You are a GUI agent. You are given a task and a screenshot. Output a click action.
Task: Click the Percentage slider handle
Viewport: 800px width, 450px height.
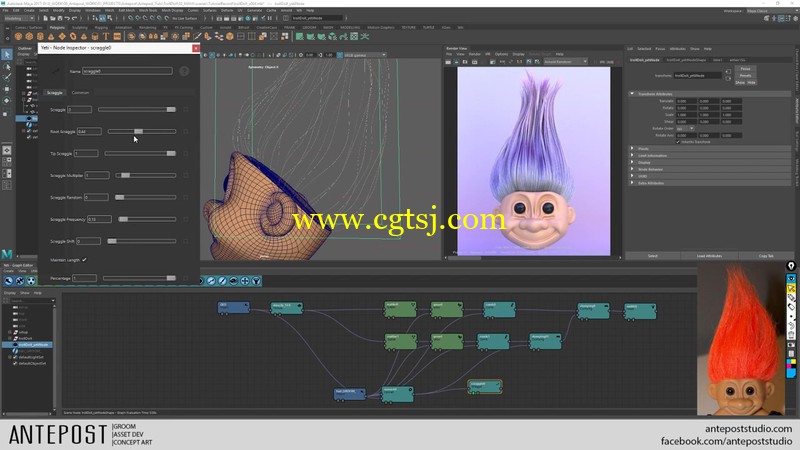click(171, 278)
